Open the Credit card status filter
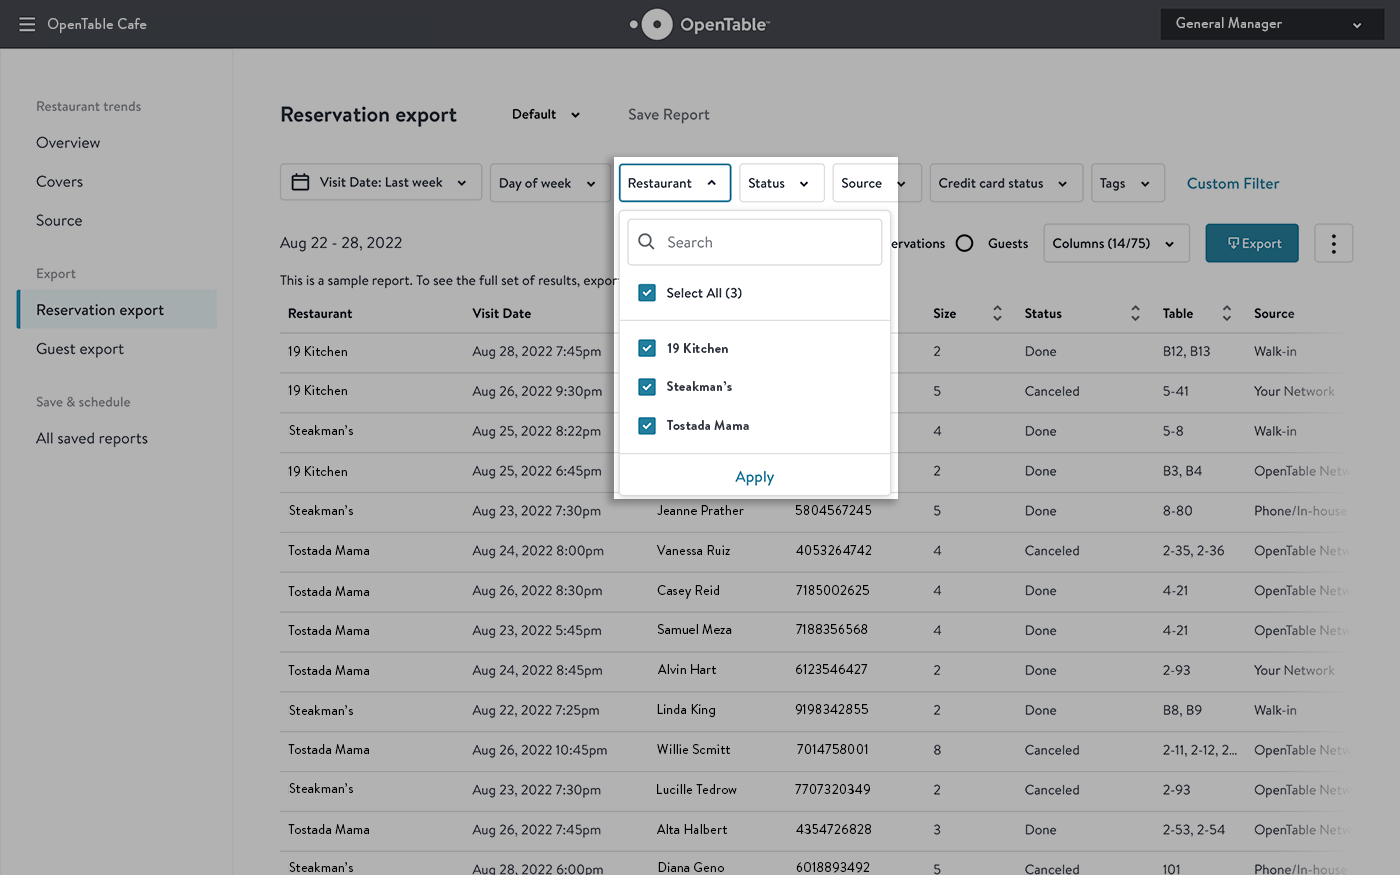The width and height of the screenshot is (1400, 875). point(1006,183)
